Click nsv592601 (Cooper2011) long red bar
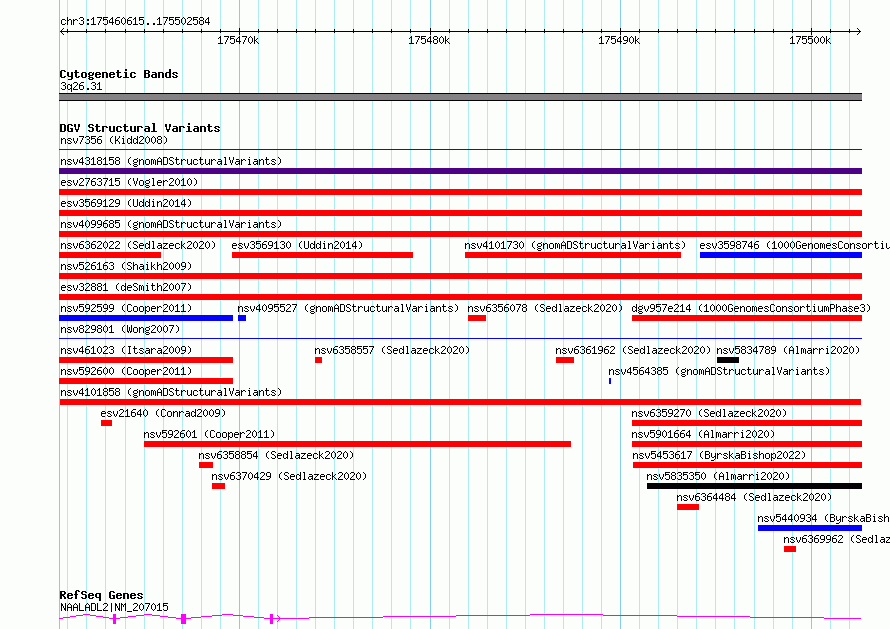Screen dimensions: 890x629 click(357, 444)
